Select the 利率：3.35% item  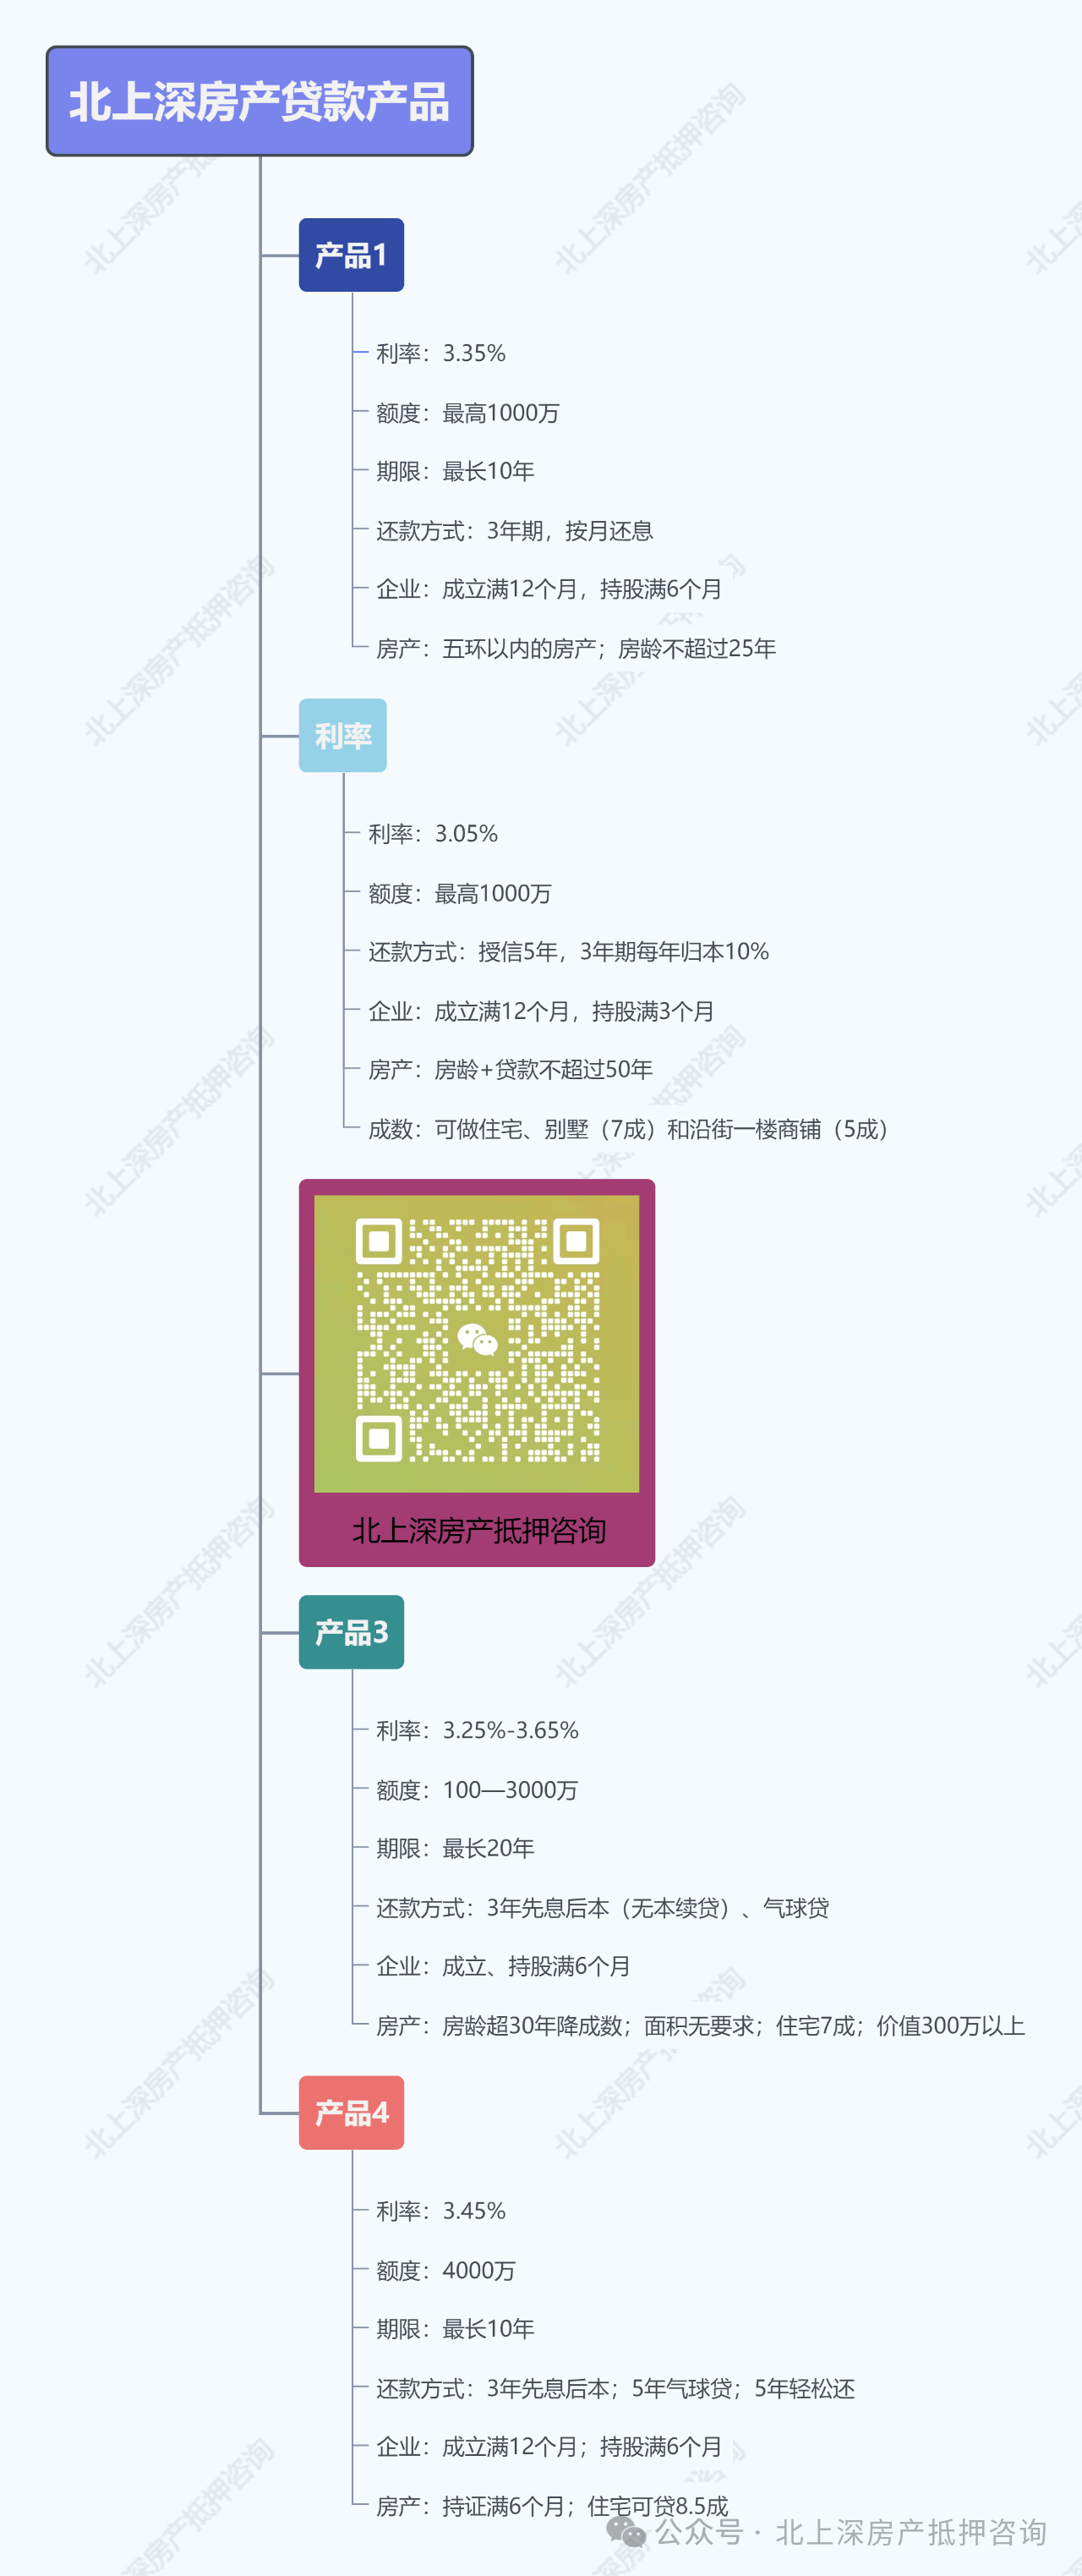(x=441, y=353)
